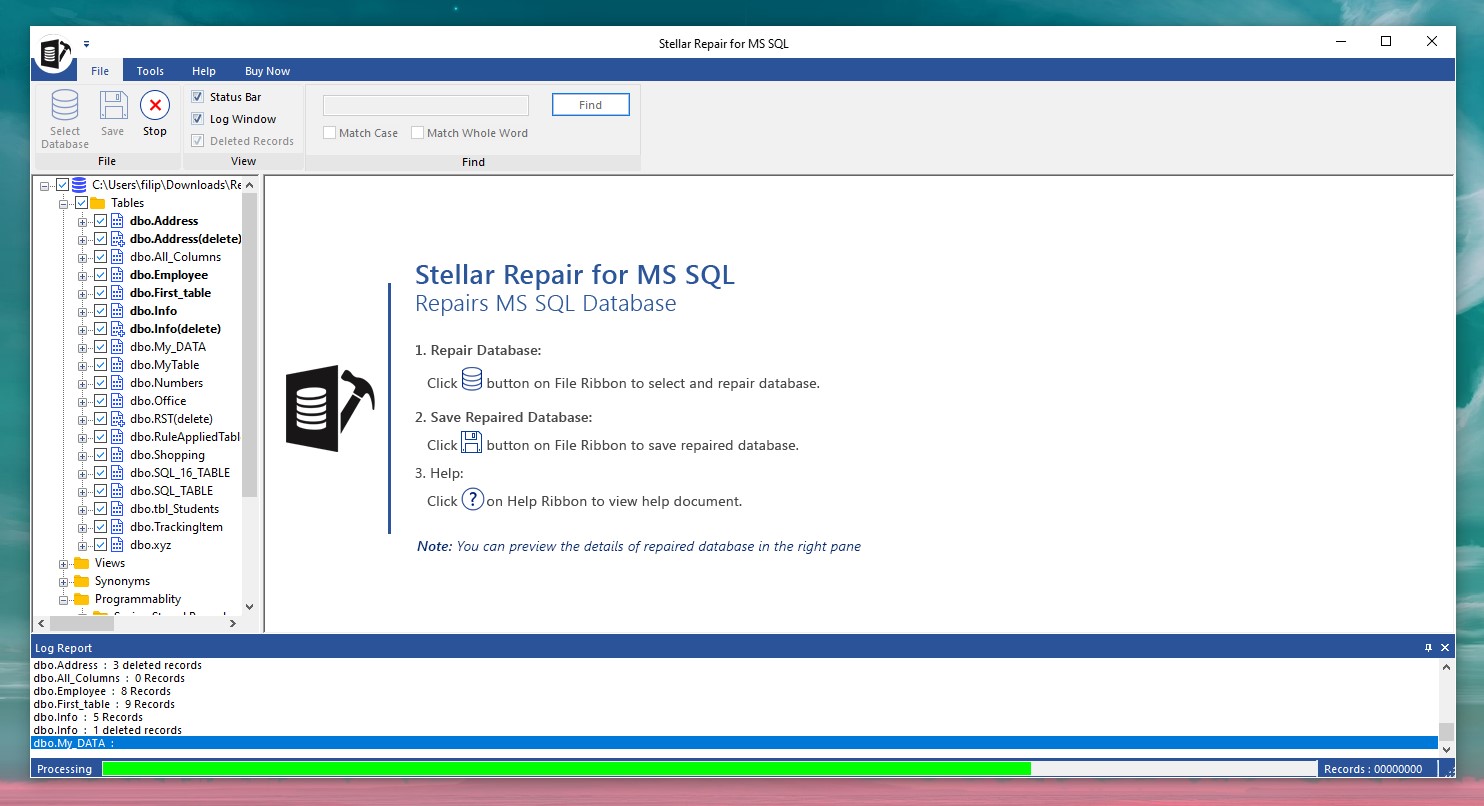Click the table icon next to dbo.First_table
Screen dimensions: 1484x806
pyautogui.click(x=118, y=293)
